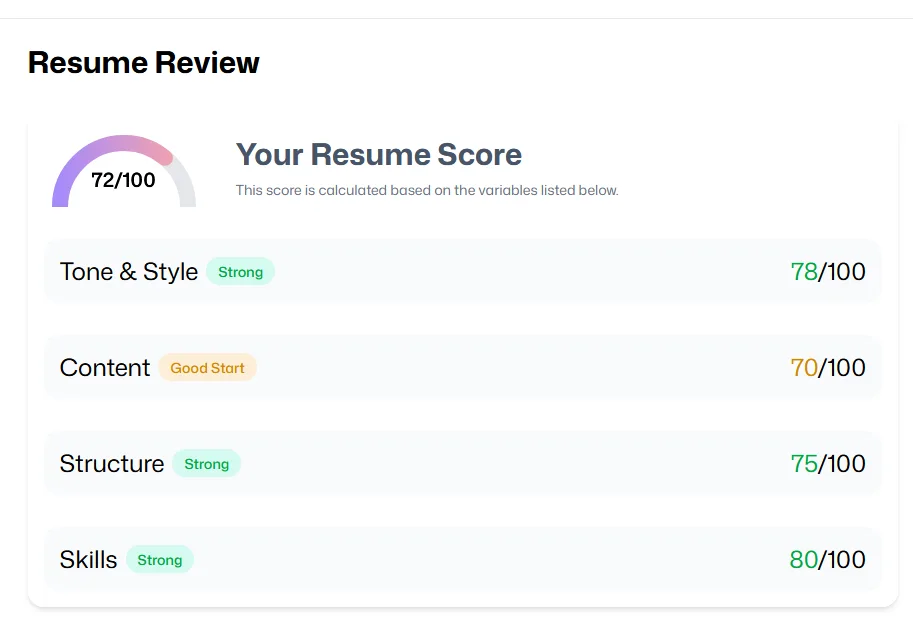The width and height of the screenshot is (913, 628).
Task: Open the Tone & Style category
Action: coord(128,272)
